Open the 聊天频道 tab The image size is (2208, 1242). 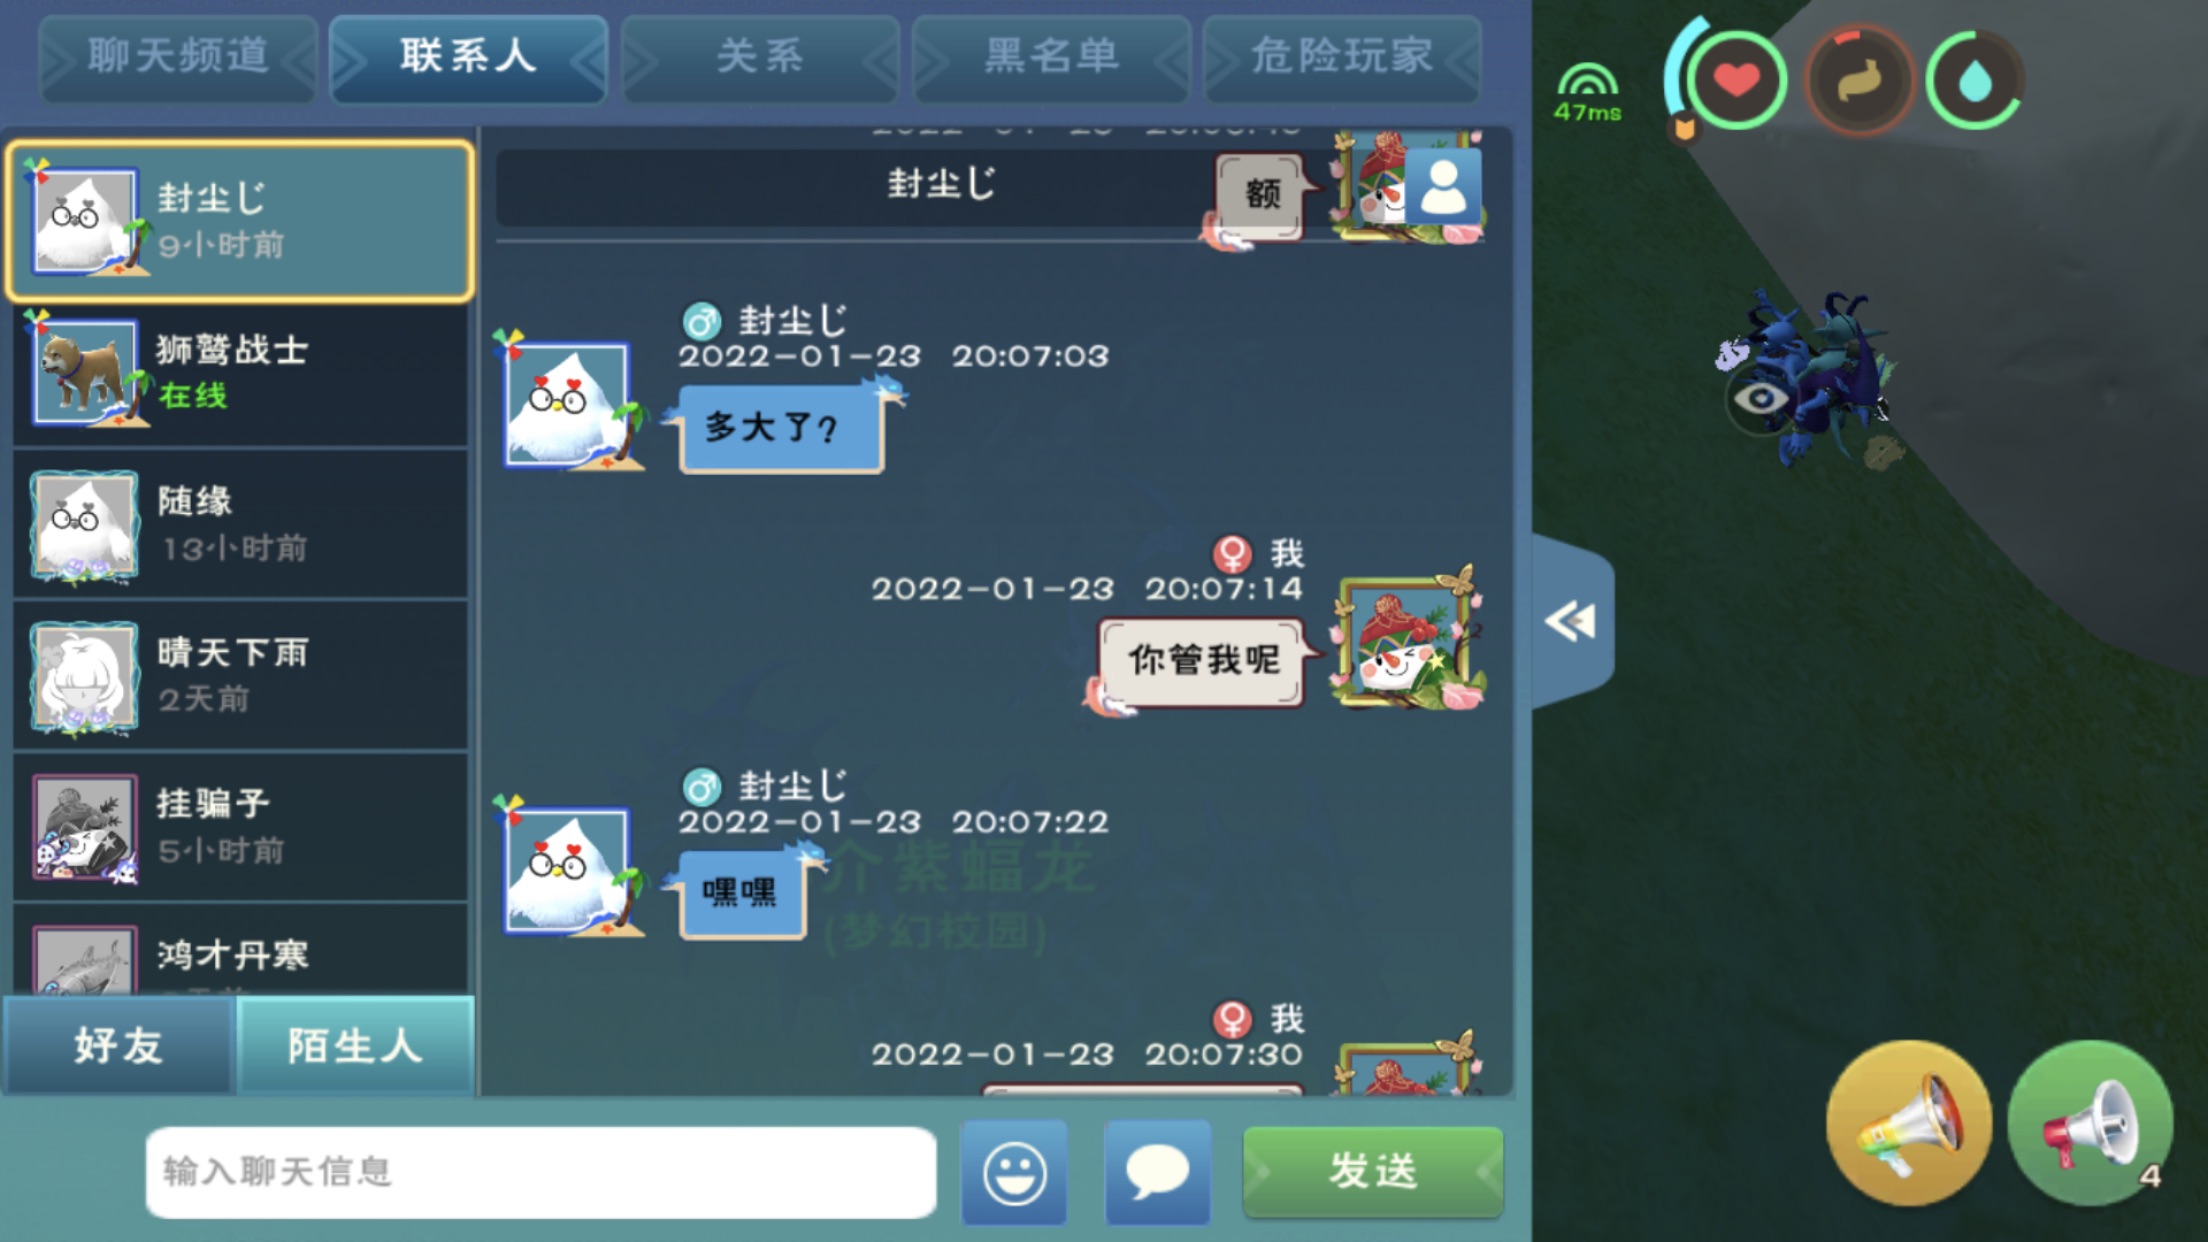(178, 57)
